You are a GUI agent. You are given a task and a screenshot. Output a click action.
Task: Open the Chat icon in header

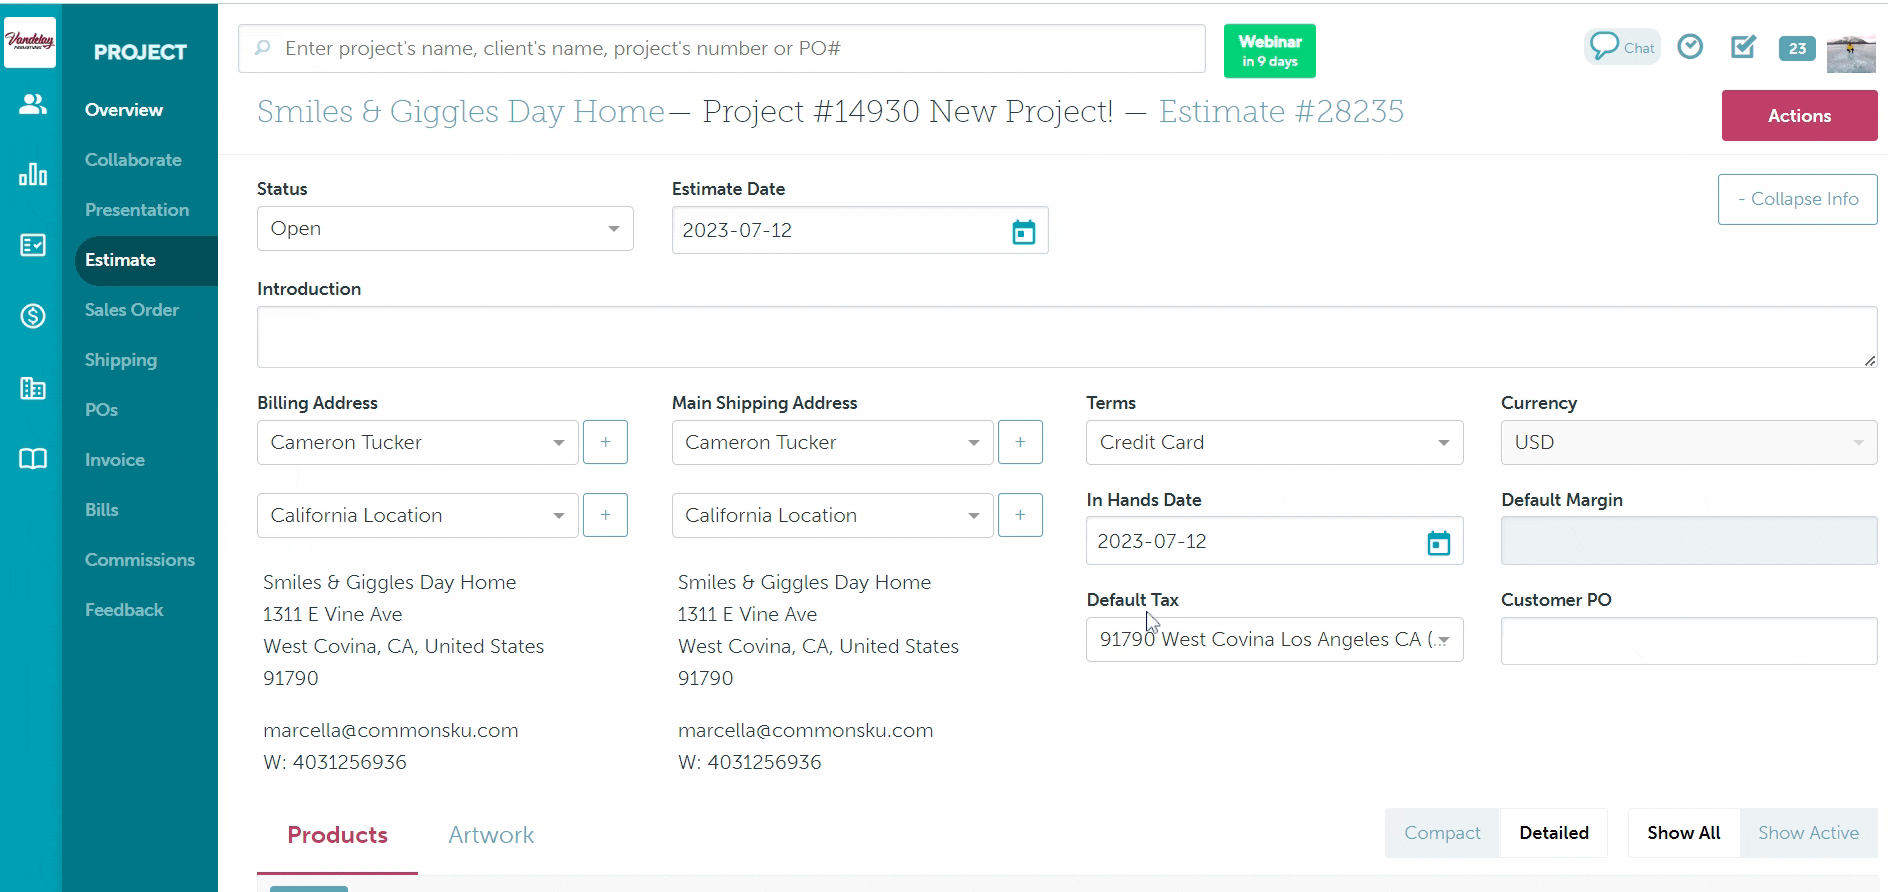click(x=1621, y=47)
